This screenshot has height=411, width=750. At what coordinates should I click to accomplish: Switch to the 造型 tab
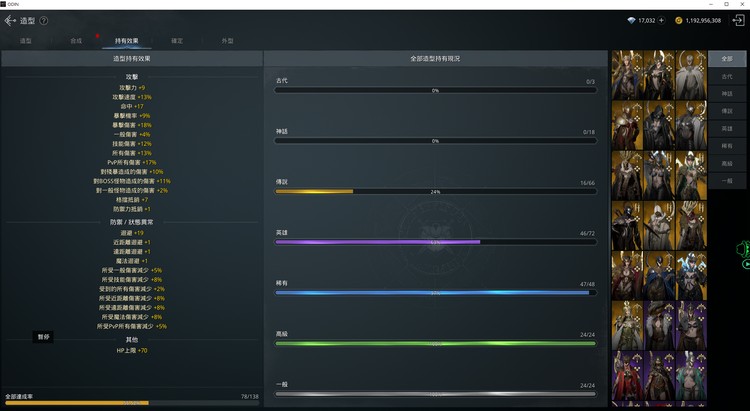(26, 41)
